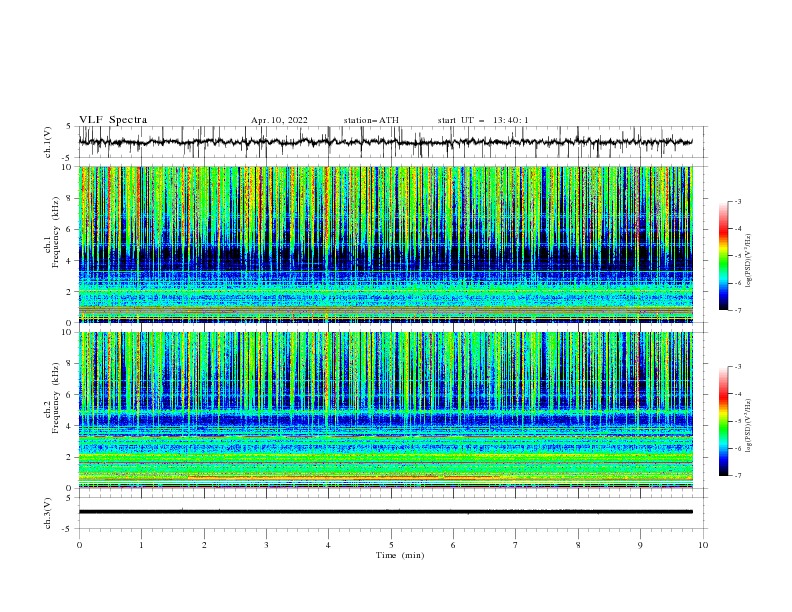Image resolution: width=792 pixels, height=612 pixels.
Task: Click time axis tick label "4"
Action: [328, 545]
